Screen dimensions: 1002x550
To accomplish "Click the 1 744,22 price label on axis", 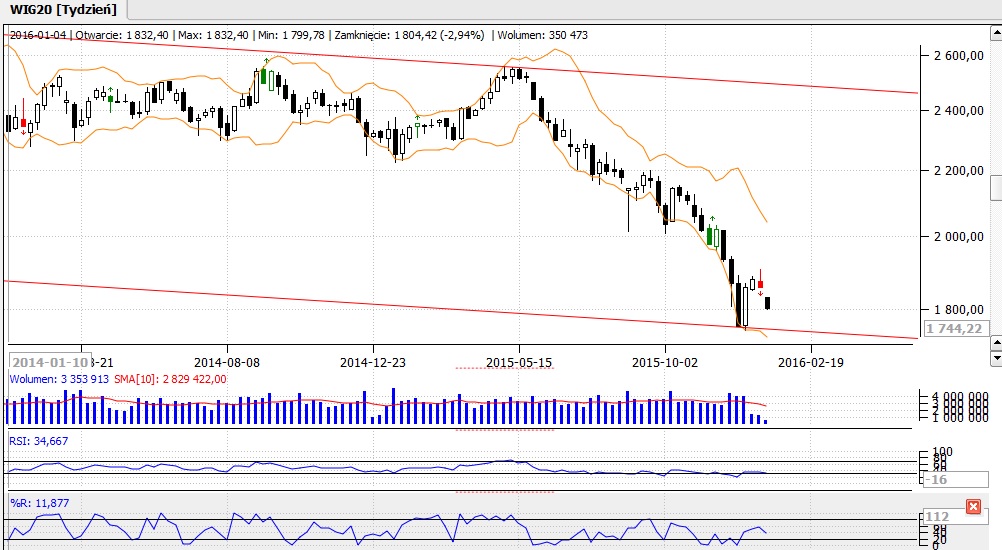I will click(955, 329).
